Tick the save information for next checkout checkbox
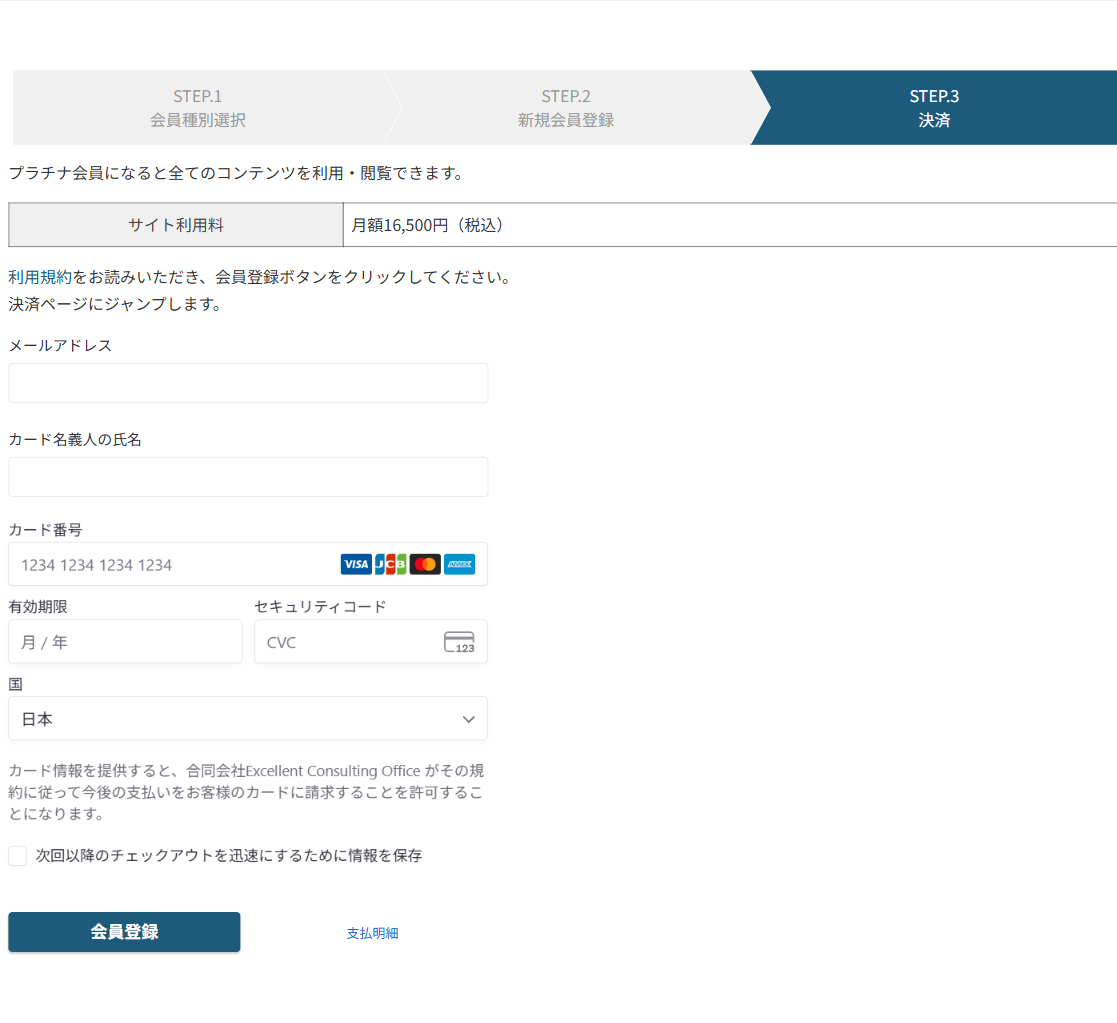Screen dimensions: 1117x1023 pos(18,856)
